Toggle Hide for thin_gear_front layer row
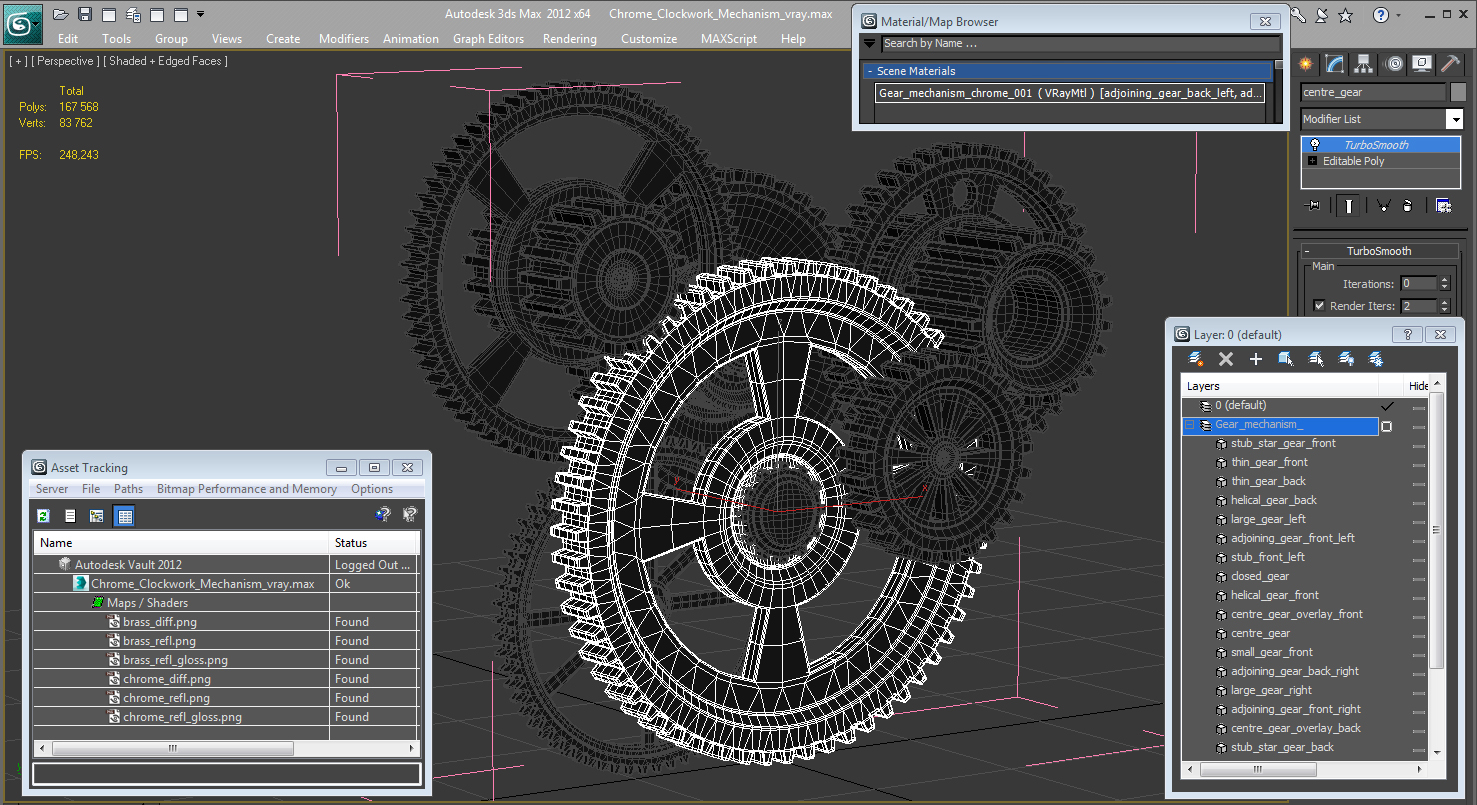 pos(1419,463)
